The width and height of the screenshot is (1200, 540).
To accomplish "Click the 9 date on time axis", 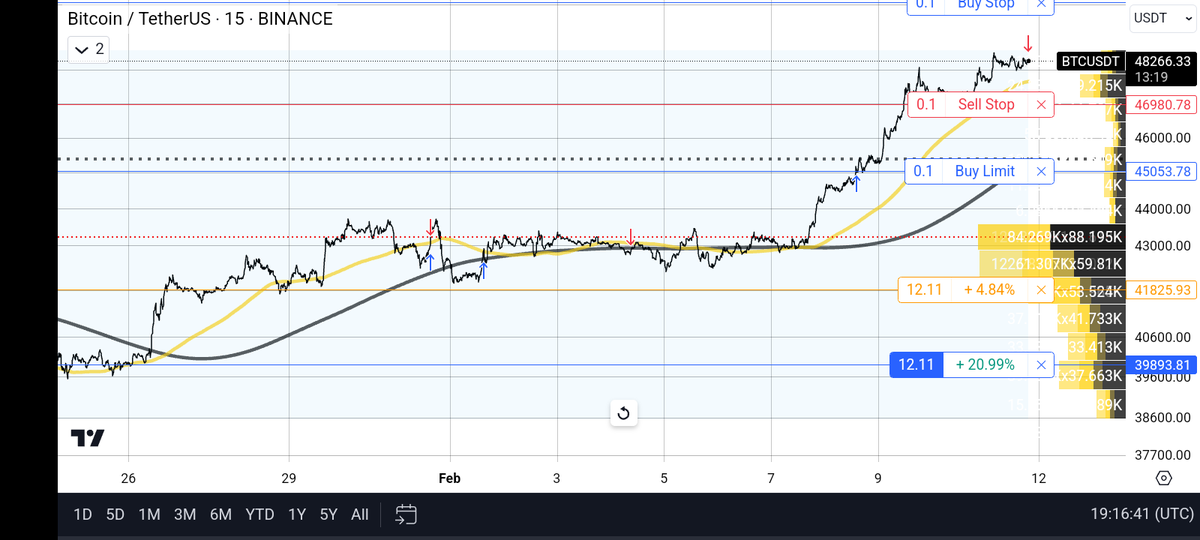I will pos(878,478).
